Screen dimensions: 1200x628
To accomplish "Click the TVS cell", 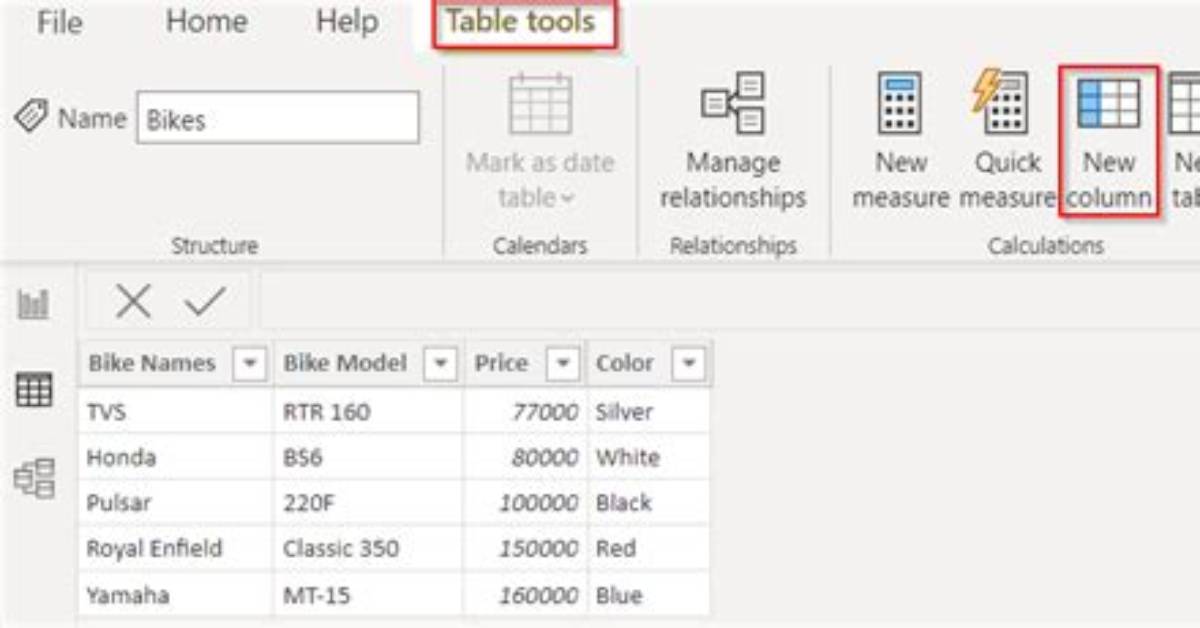I will click(x=175, y=412).
